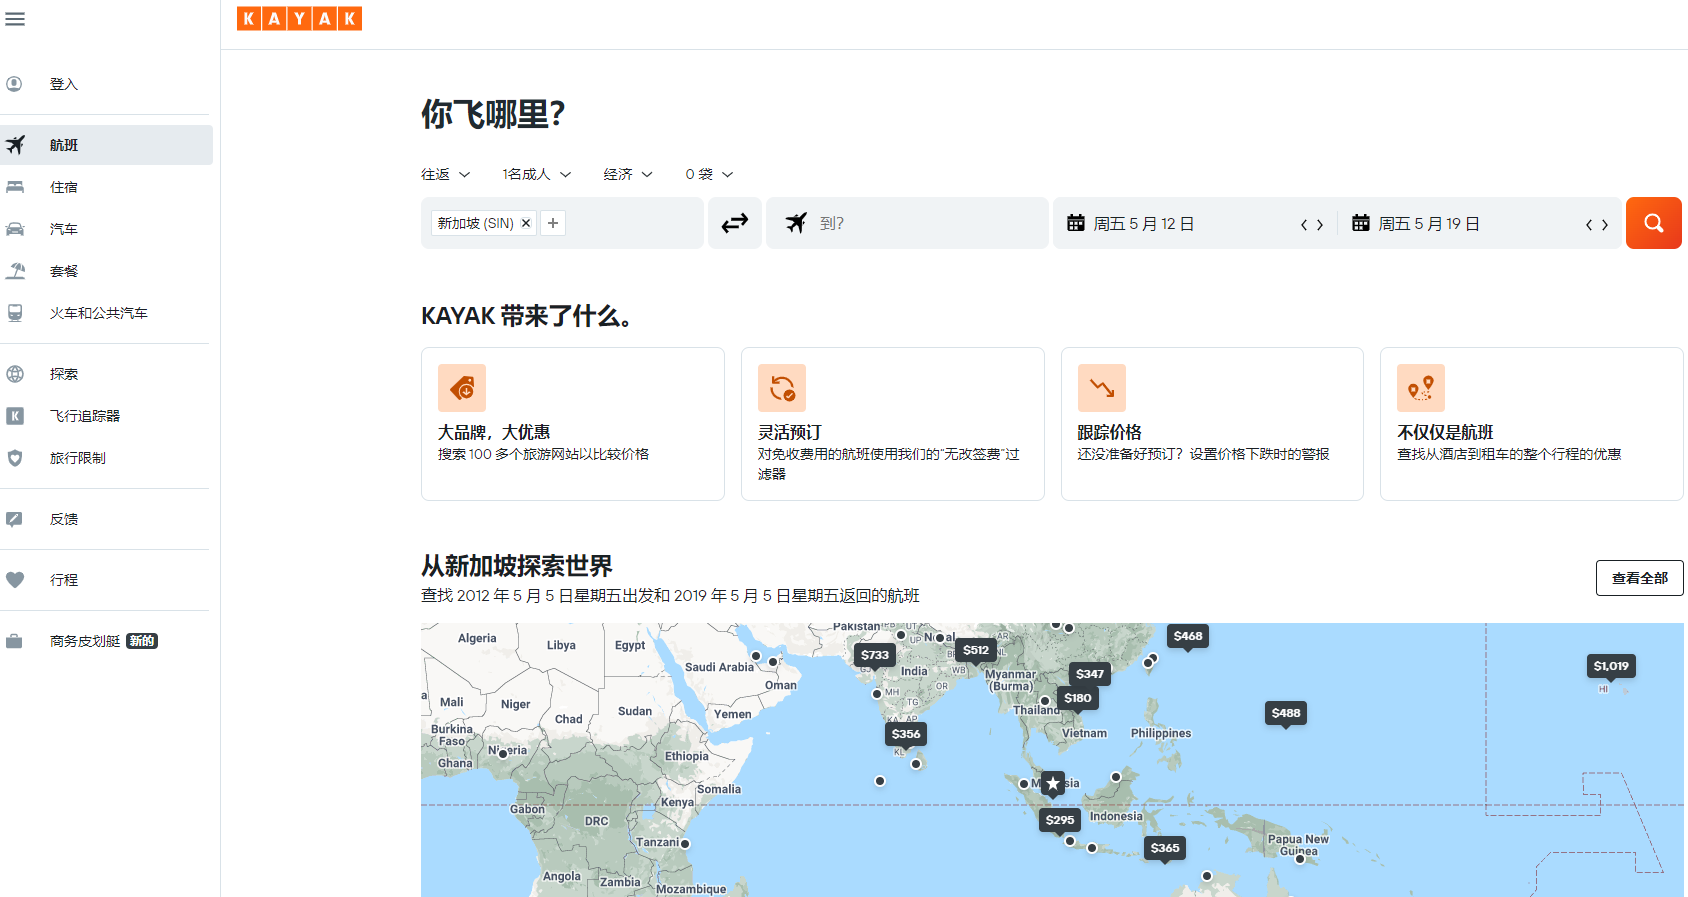The width and height of the screenshot is (1688, 897).
Task: Click the 到? destination input field
Action: [x=920, y=223]
